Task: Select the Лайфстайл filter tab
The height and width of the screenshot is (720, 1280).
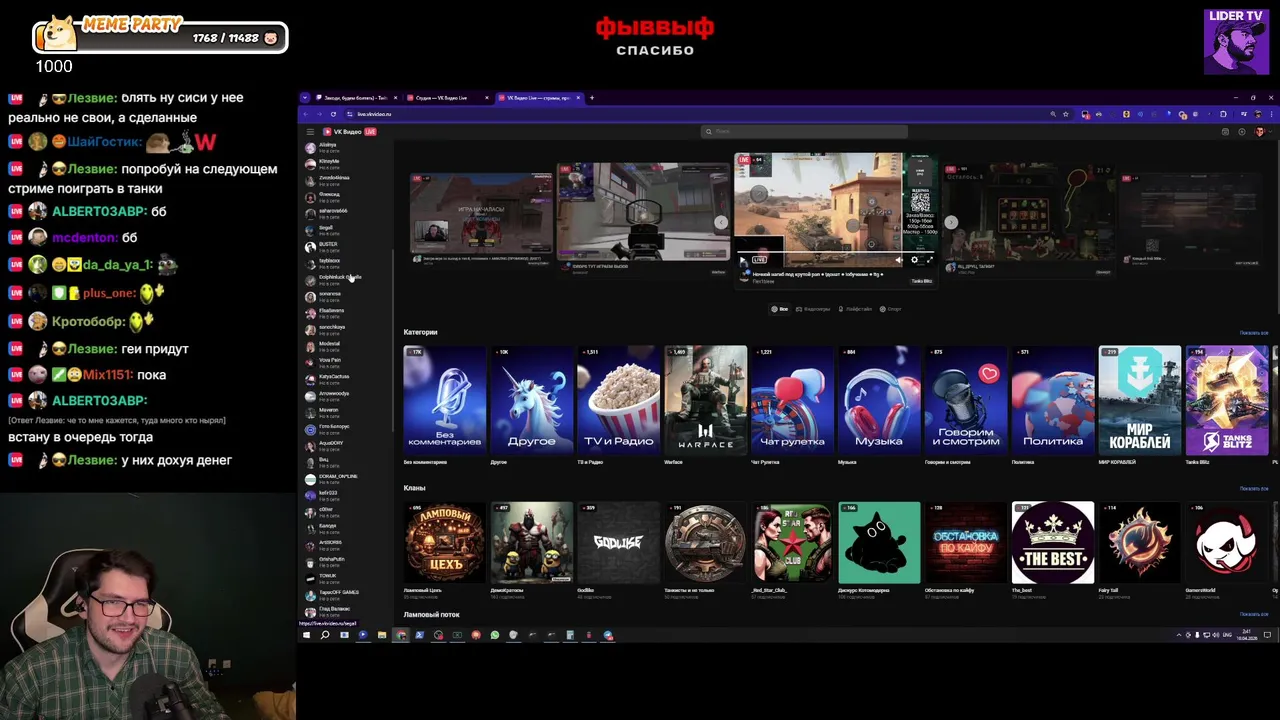Action: click(x=855, y=309)
